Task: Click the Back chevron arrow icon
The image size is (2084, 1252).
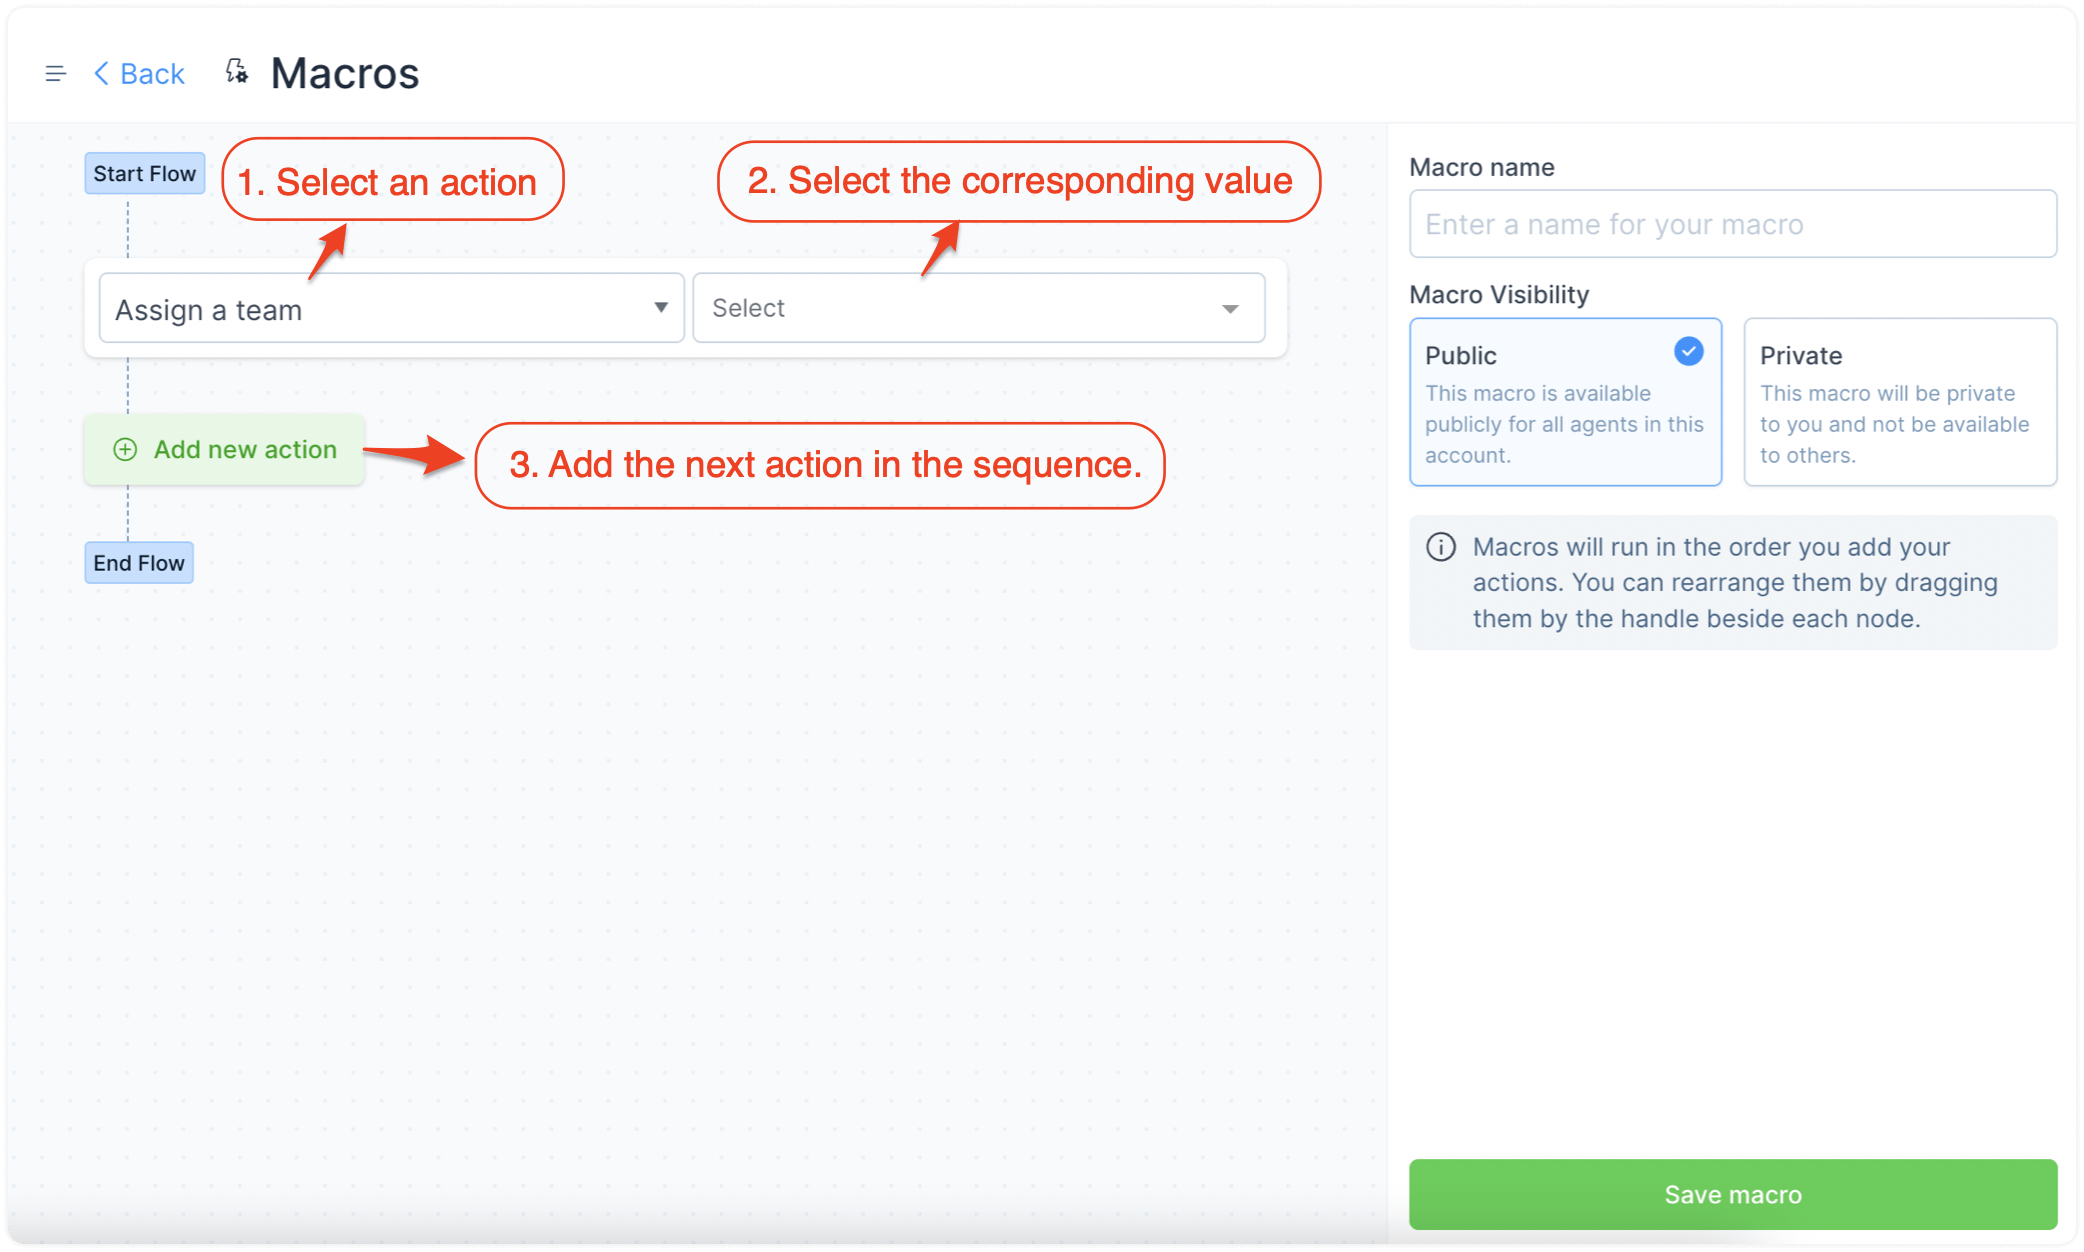Action: pyautogui.click(x=101, y=74)
